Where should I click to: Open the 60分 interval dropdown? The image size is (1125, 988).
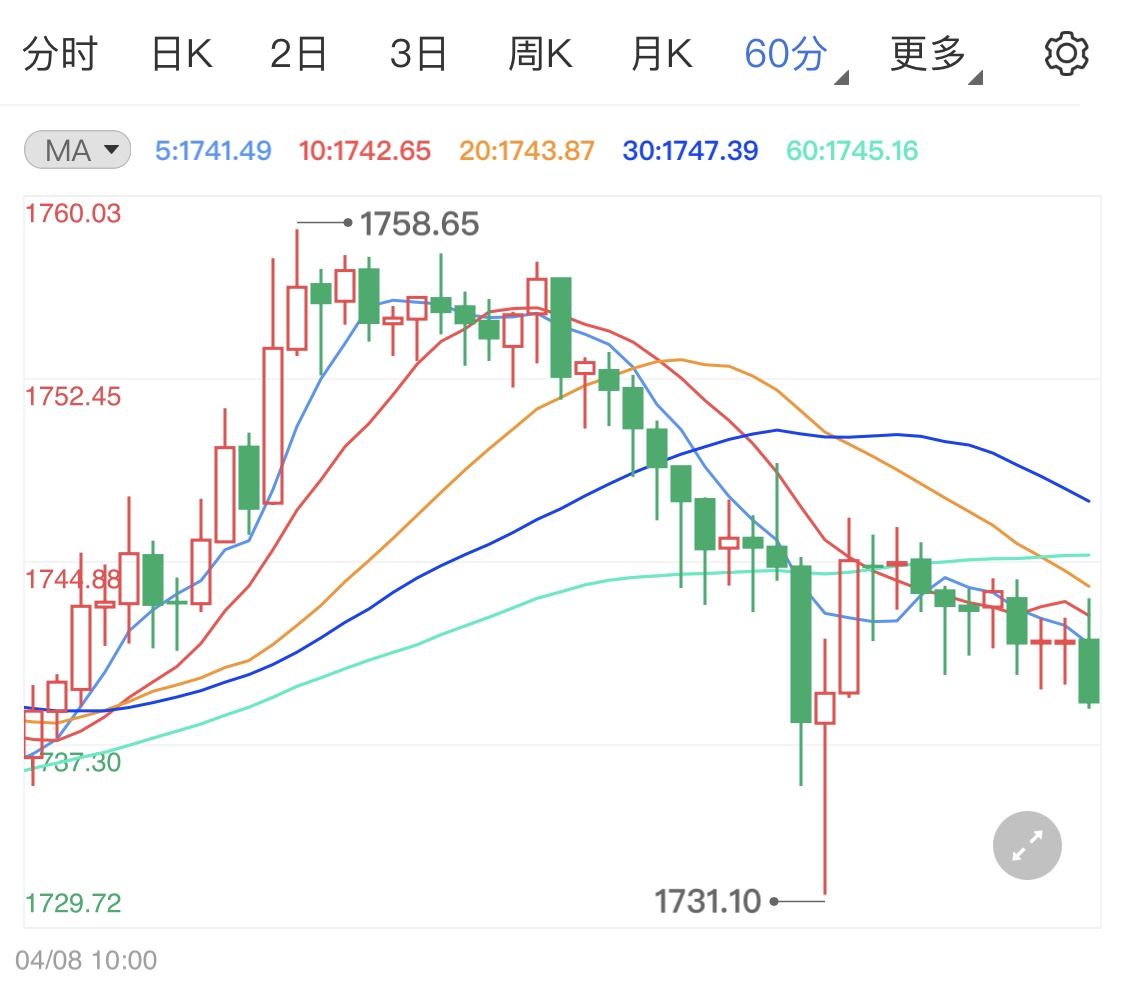tap(795, 56)
